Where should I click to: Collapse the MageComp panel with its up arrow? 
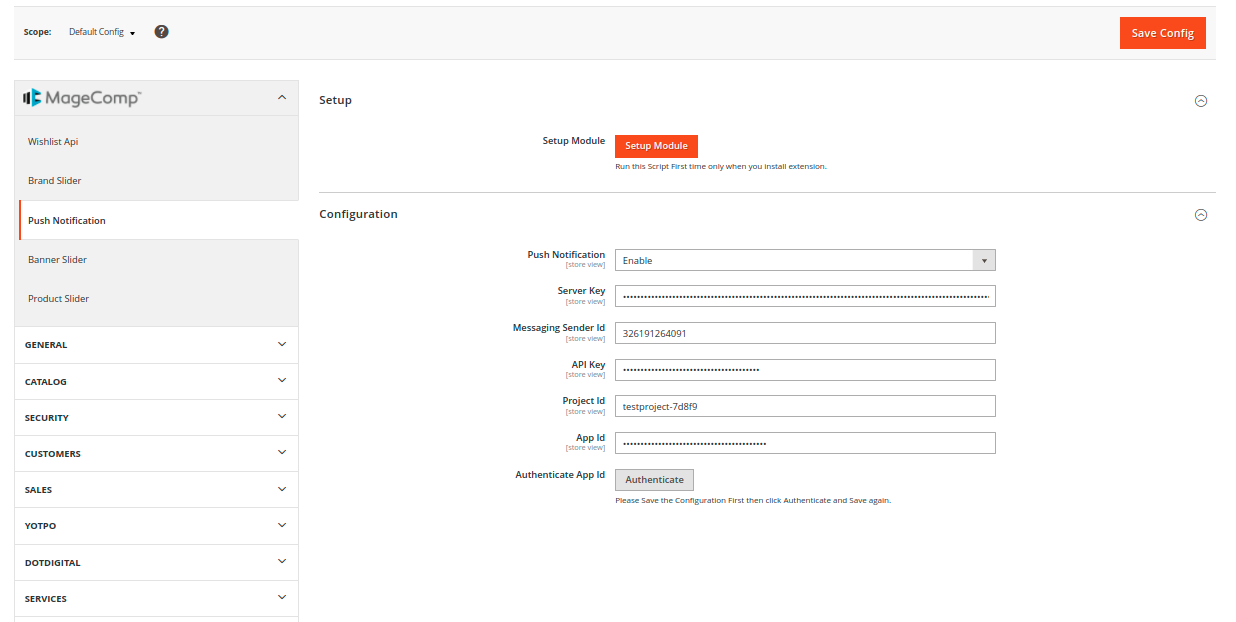[281, 97]
